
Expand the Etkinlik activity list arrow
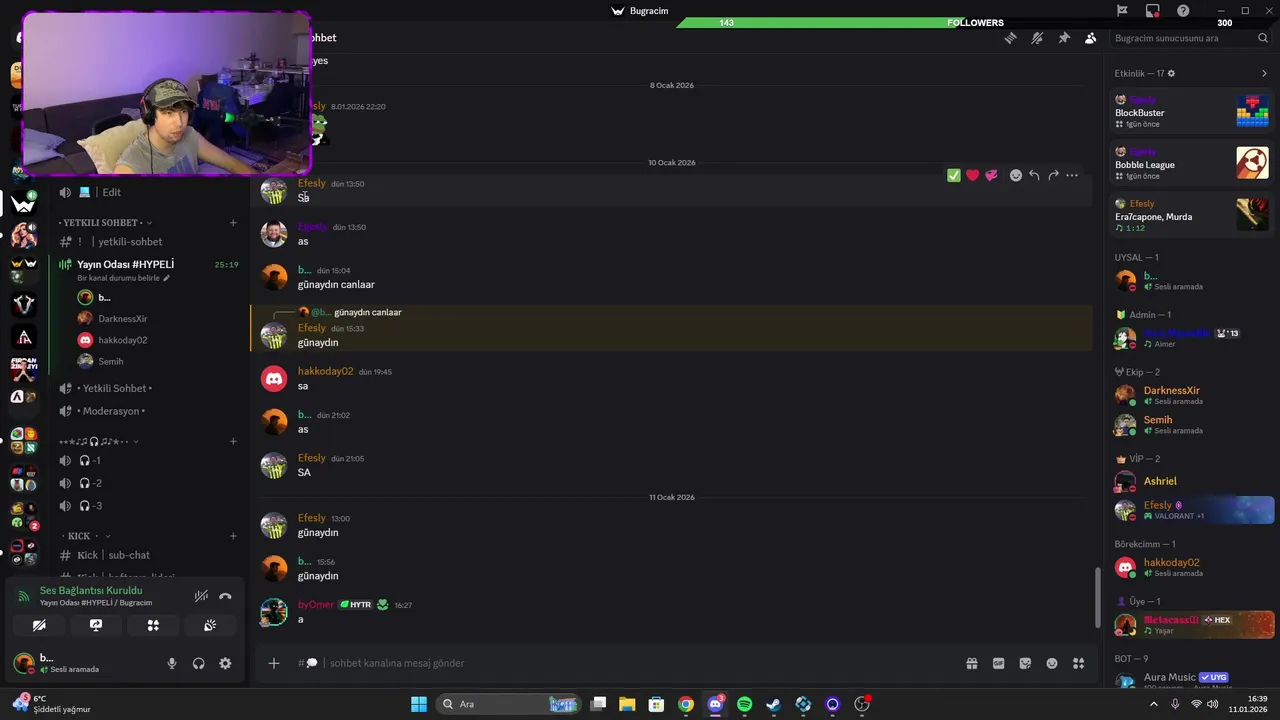pyautogui.click(x=1264, y=73)
